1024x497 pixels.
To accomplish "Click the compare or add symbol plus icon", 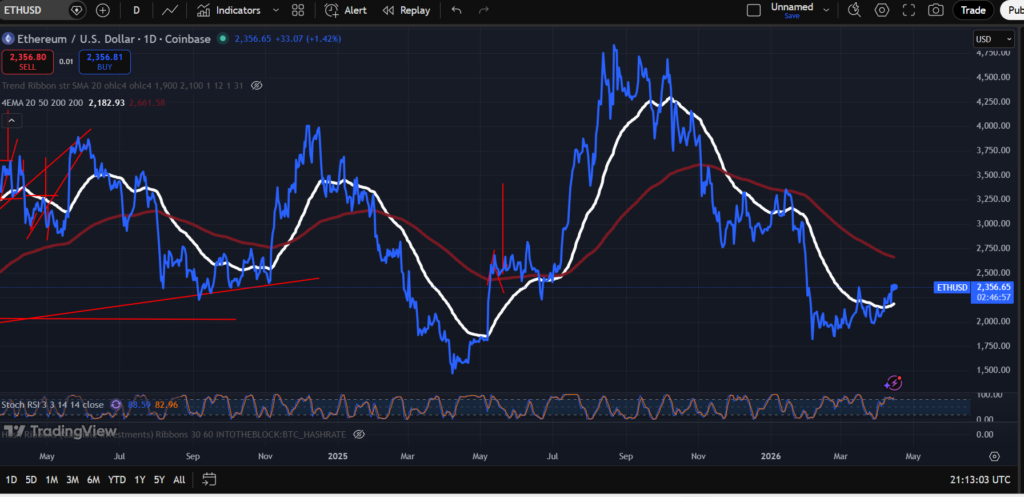I will (x=103, y=10).
